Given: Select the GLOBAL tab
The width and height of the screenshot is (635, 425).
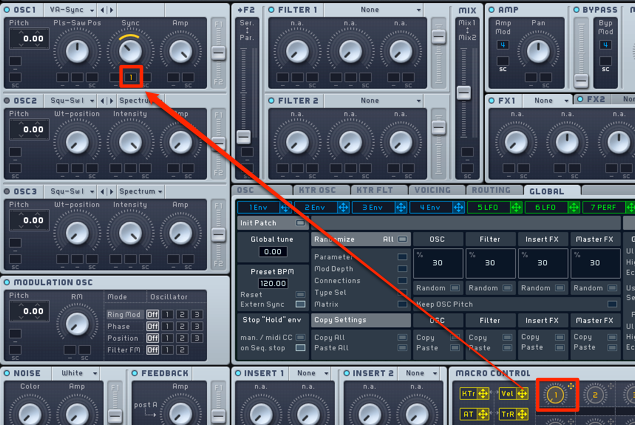Looking at the screenshot, I should 552,190.
